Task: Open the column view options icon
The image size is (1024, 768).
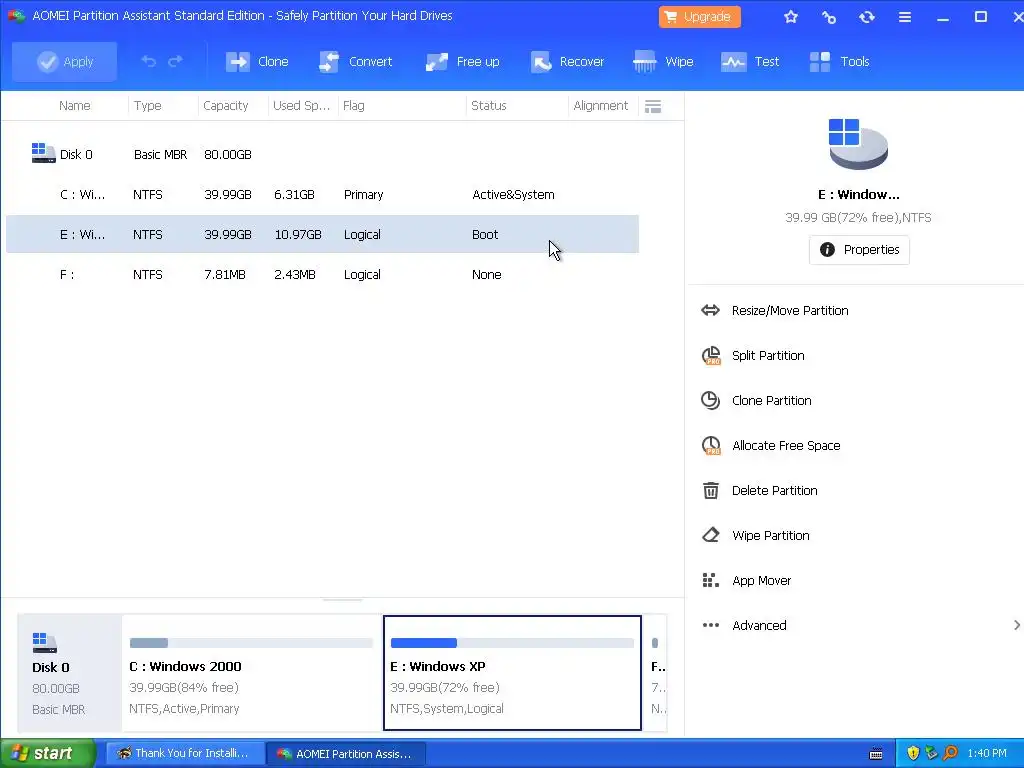Action: [653, 106]
